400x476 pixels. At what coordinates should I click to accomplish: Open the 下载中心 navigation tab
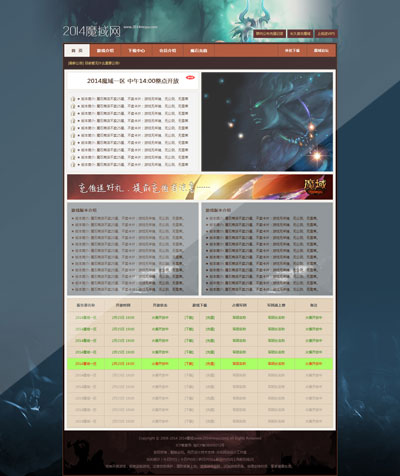[x=137, y=51]
